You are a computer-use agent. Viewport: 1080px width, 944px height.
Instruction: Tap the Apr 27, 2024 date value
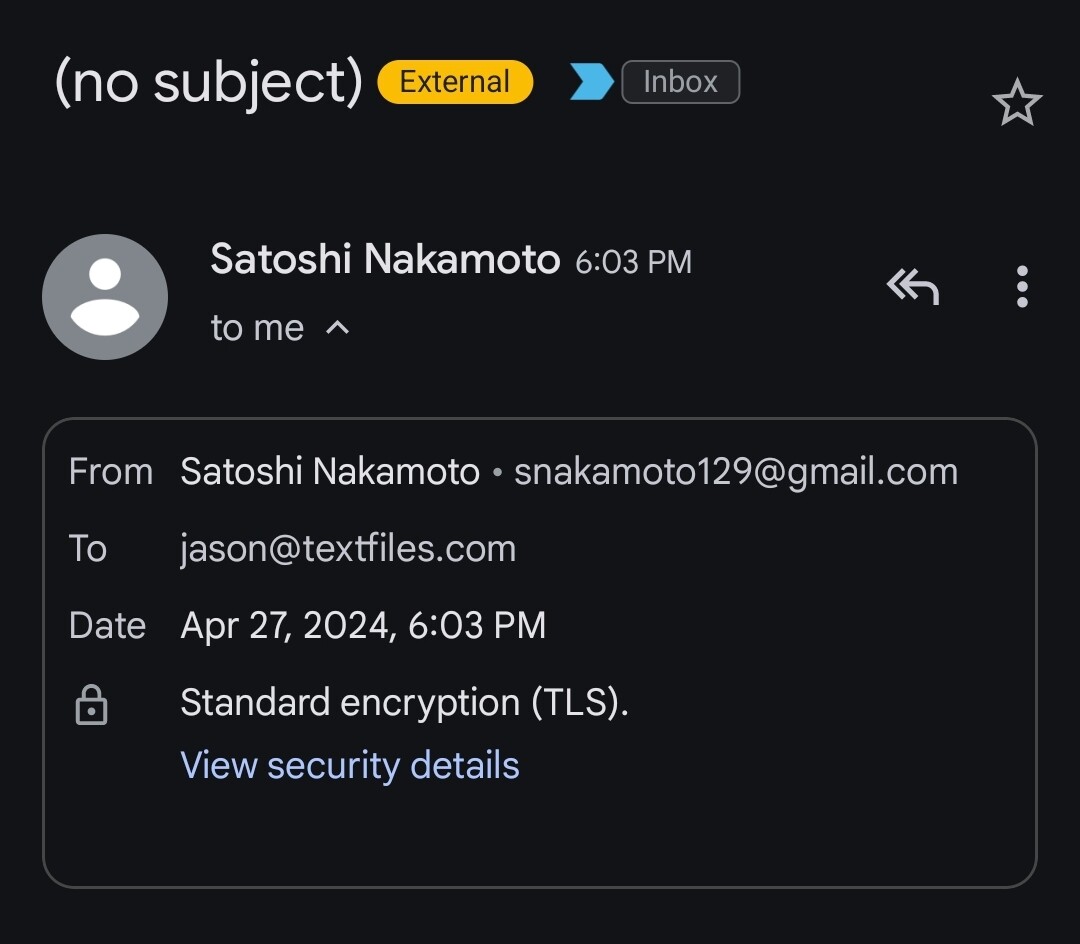pyautogui.click(x=363, y=626)
